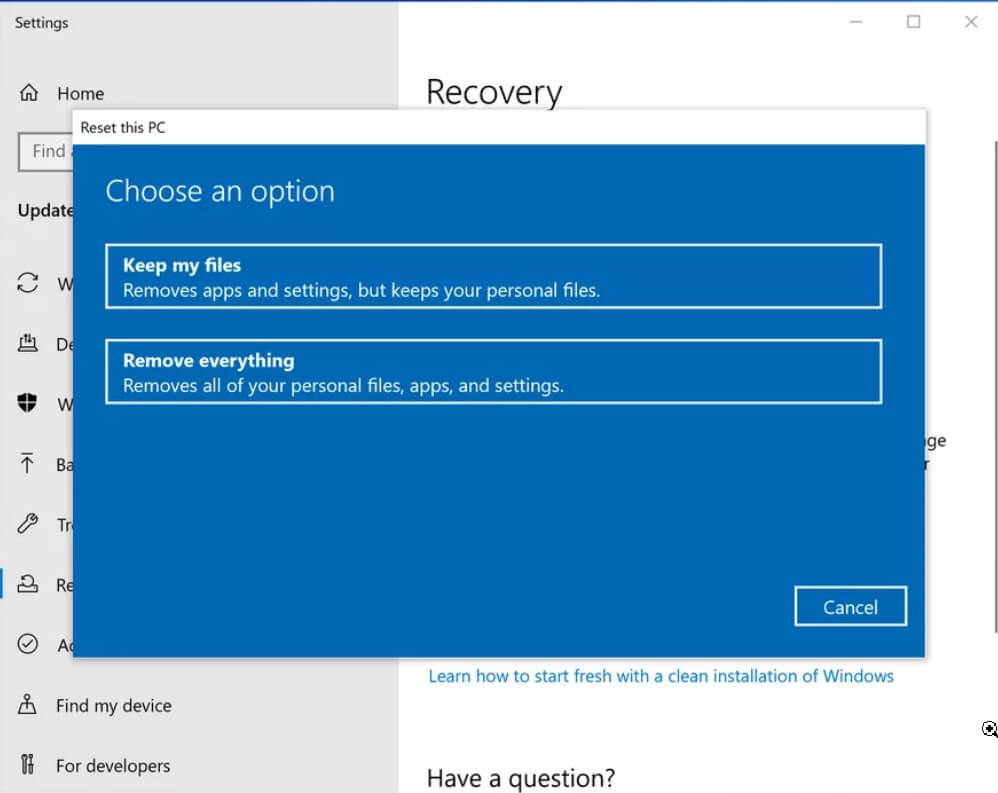
Task: Minimize the Settings window
Action: click(856, 22)
